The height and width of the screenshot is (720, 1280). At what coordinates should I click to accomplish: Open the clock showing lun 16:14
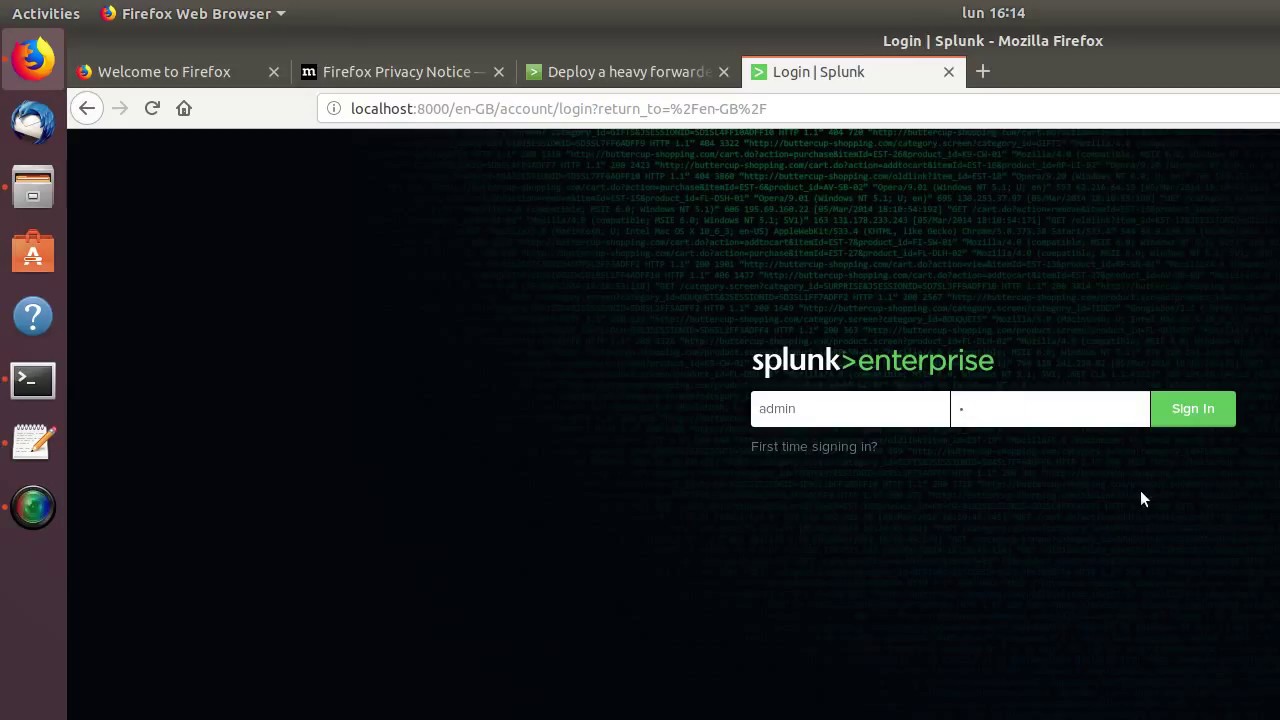click(x=993, y=13)
